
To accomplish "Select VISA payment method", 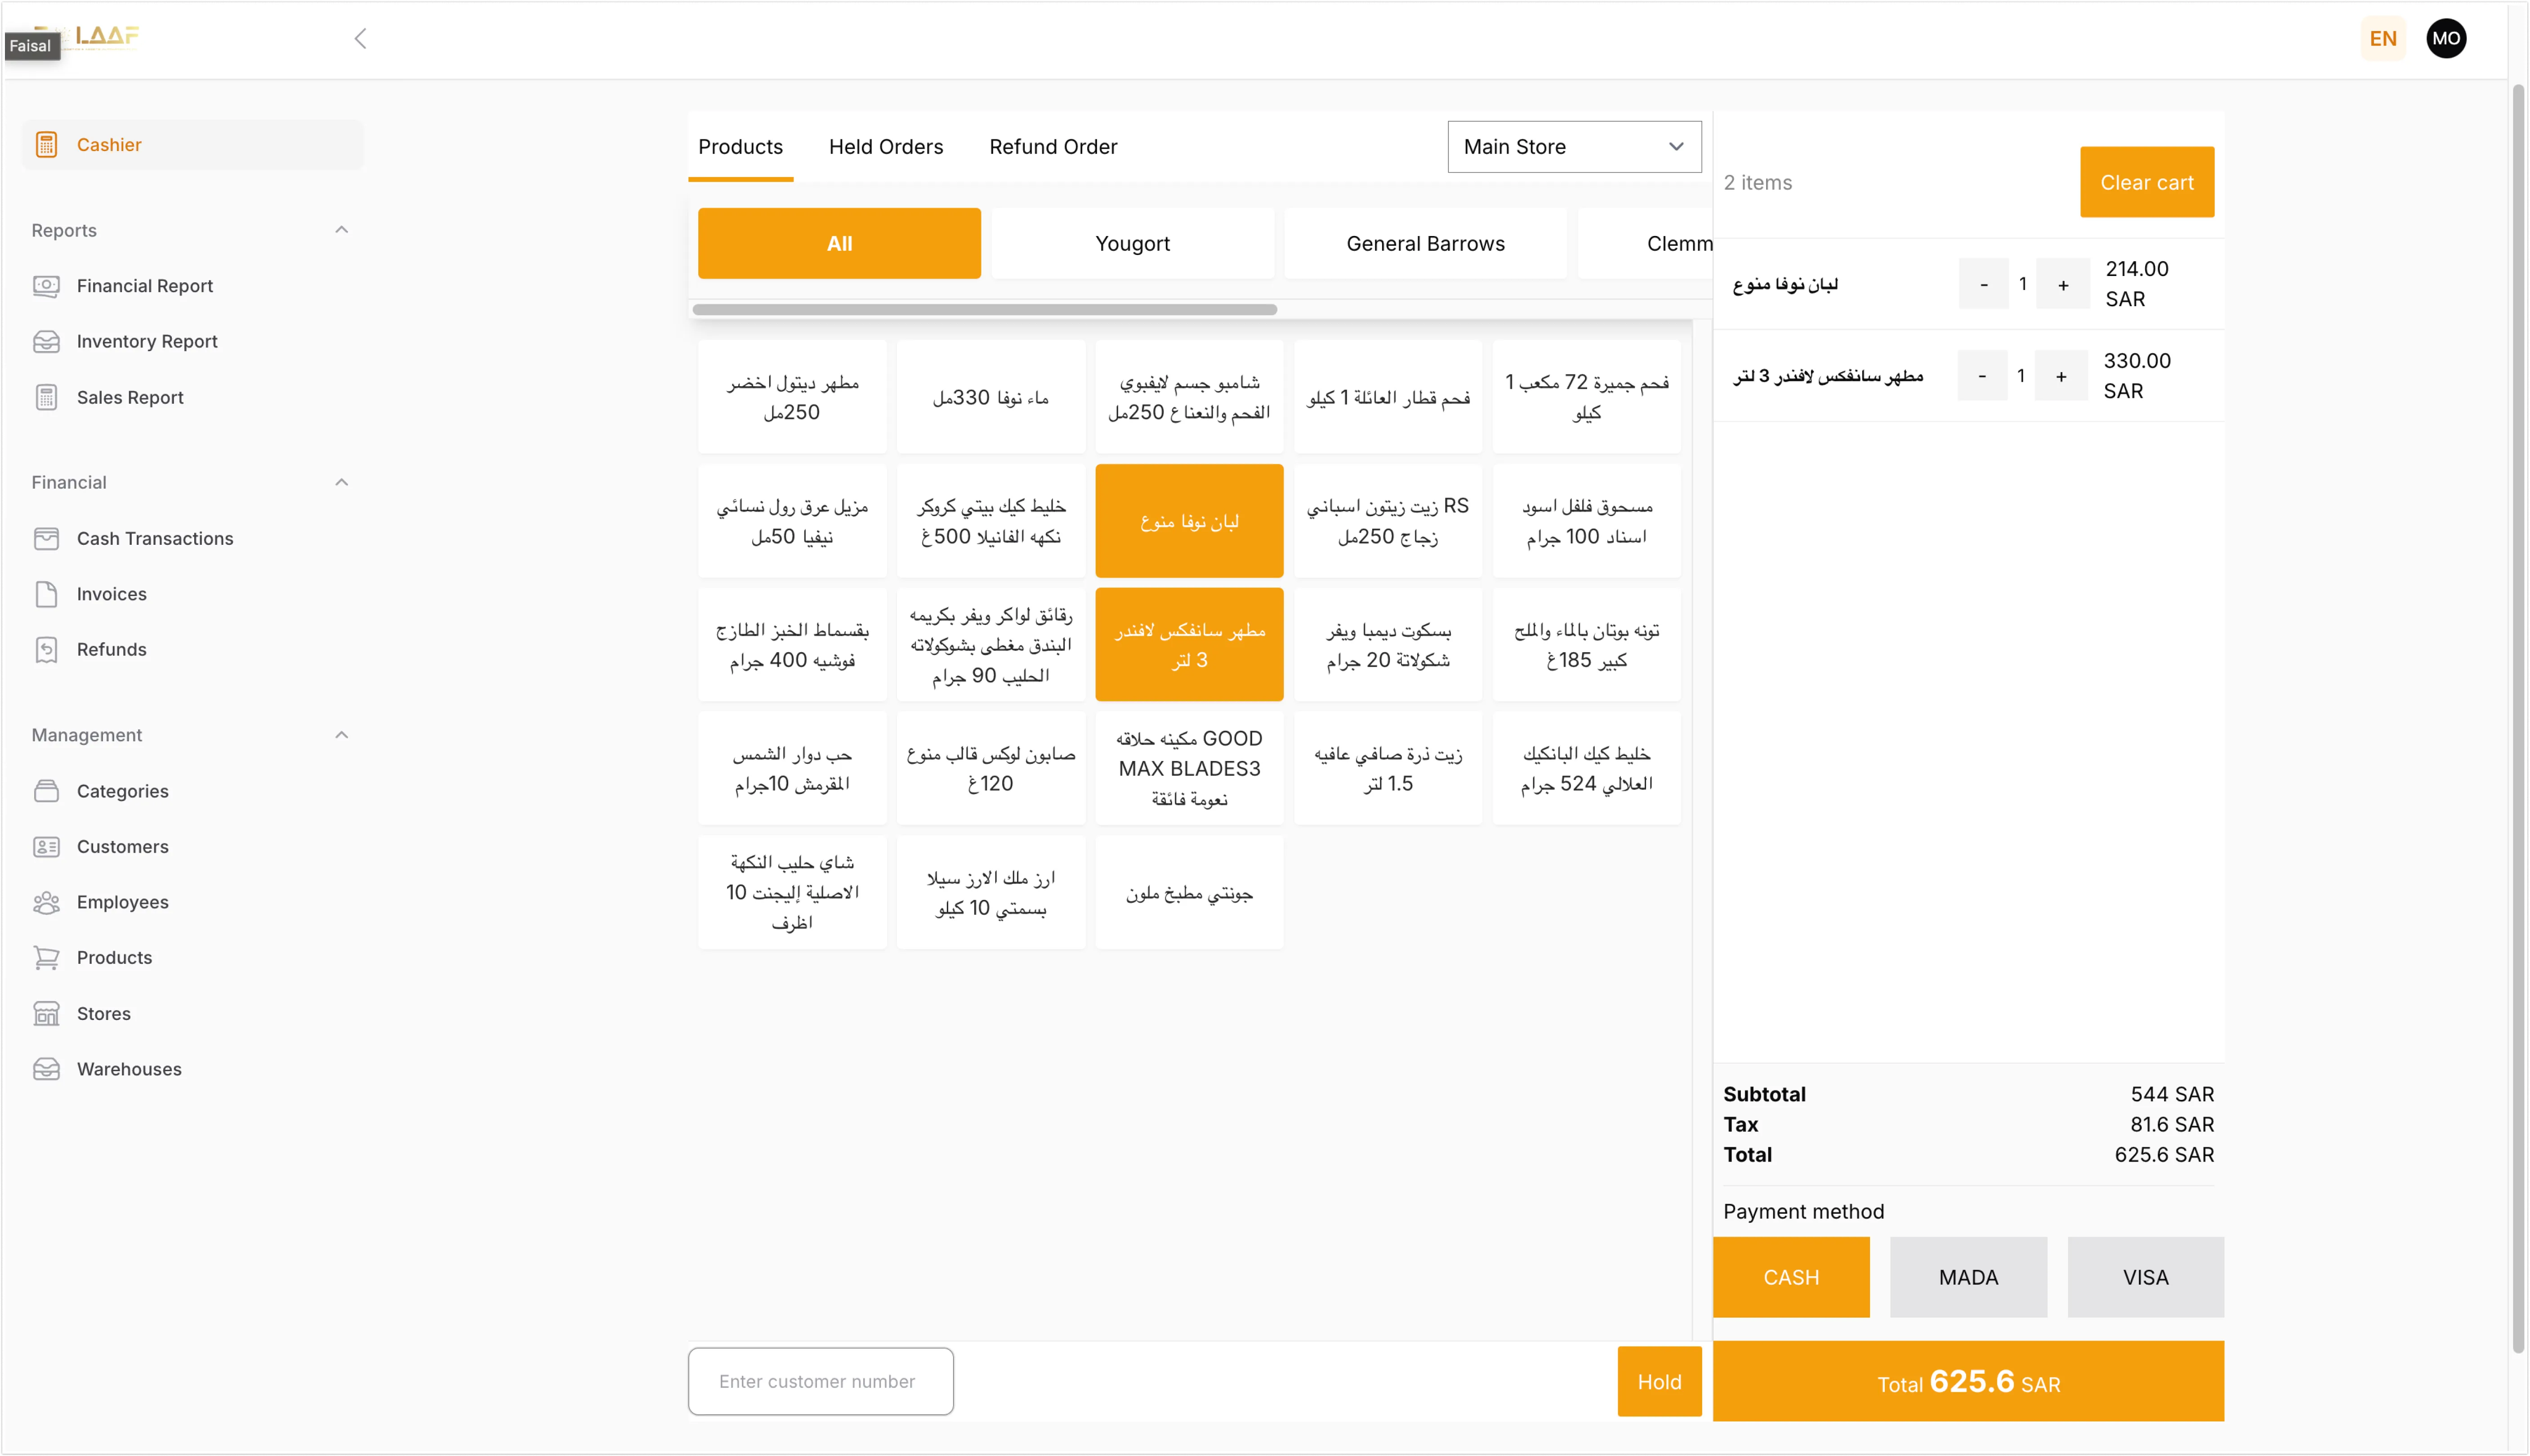I will pyautogui.click(x=2145, y=1277).
